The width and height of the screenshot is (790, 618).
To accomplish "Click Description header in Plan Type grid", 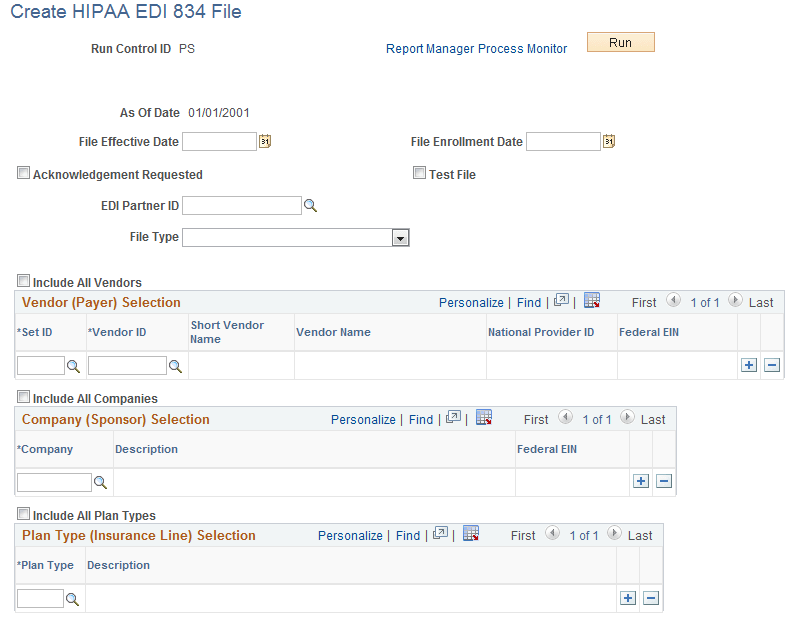I will click(118, 565).
